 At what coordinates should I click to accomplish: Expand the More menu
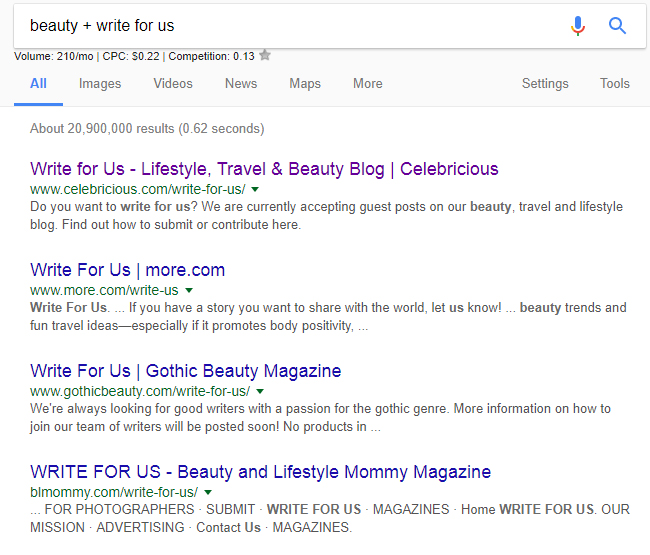click(368, 84)
